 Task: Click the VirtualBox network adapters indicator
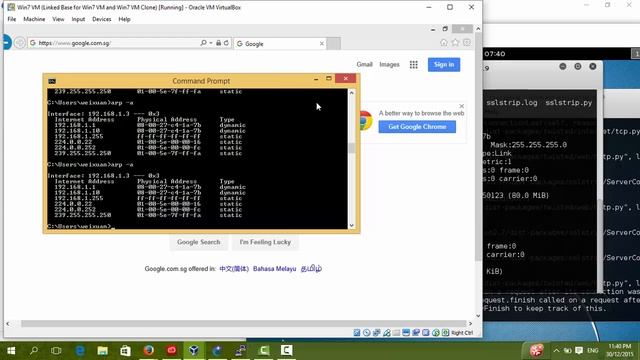[x=376, y=333]
